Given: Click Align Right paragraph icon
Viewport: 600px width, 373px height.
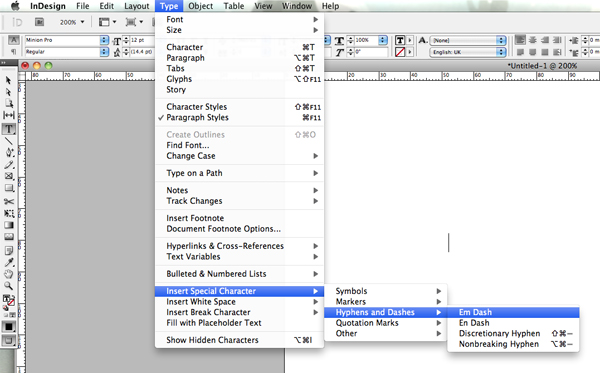Looking at the screenshot, I should (x=545, y=40).
